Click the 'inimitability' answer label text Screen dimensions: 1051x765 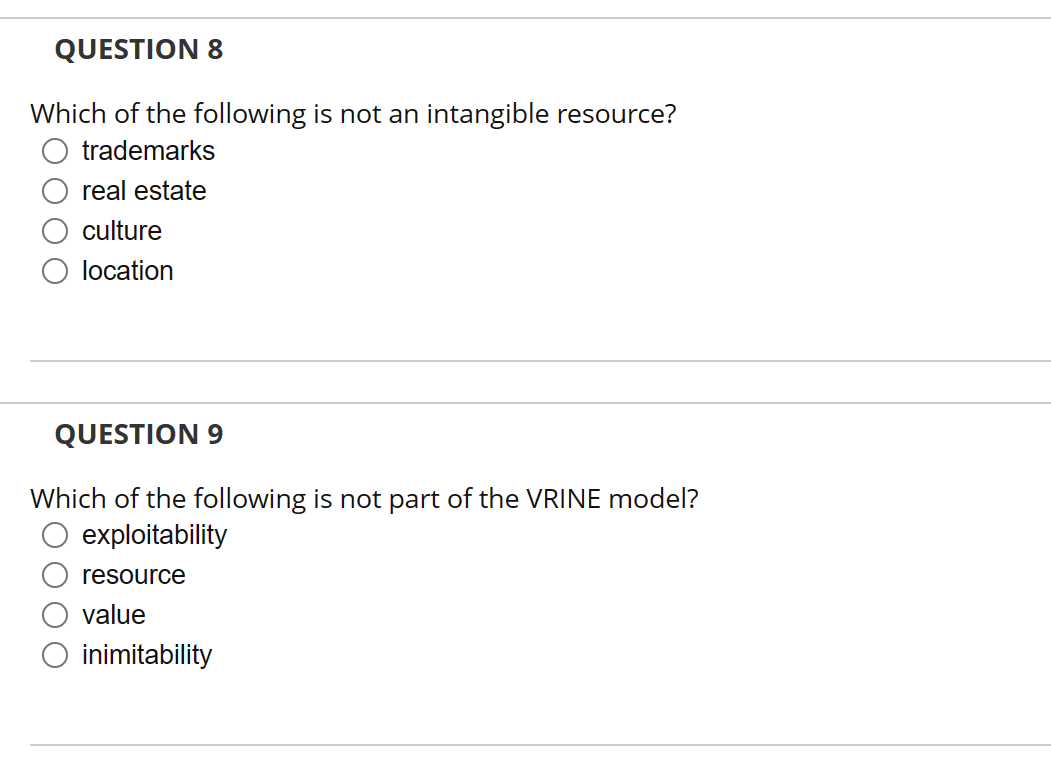click(x=147, y=655)
